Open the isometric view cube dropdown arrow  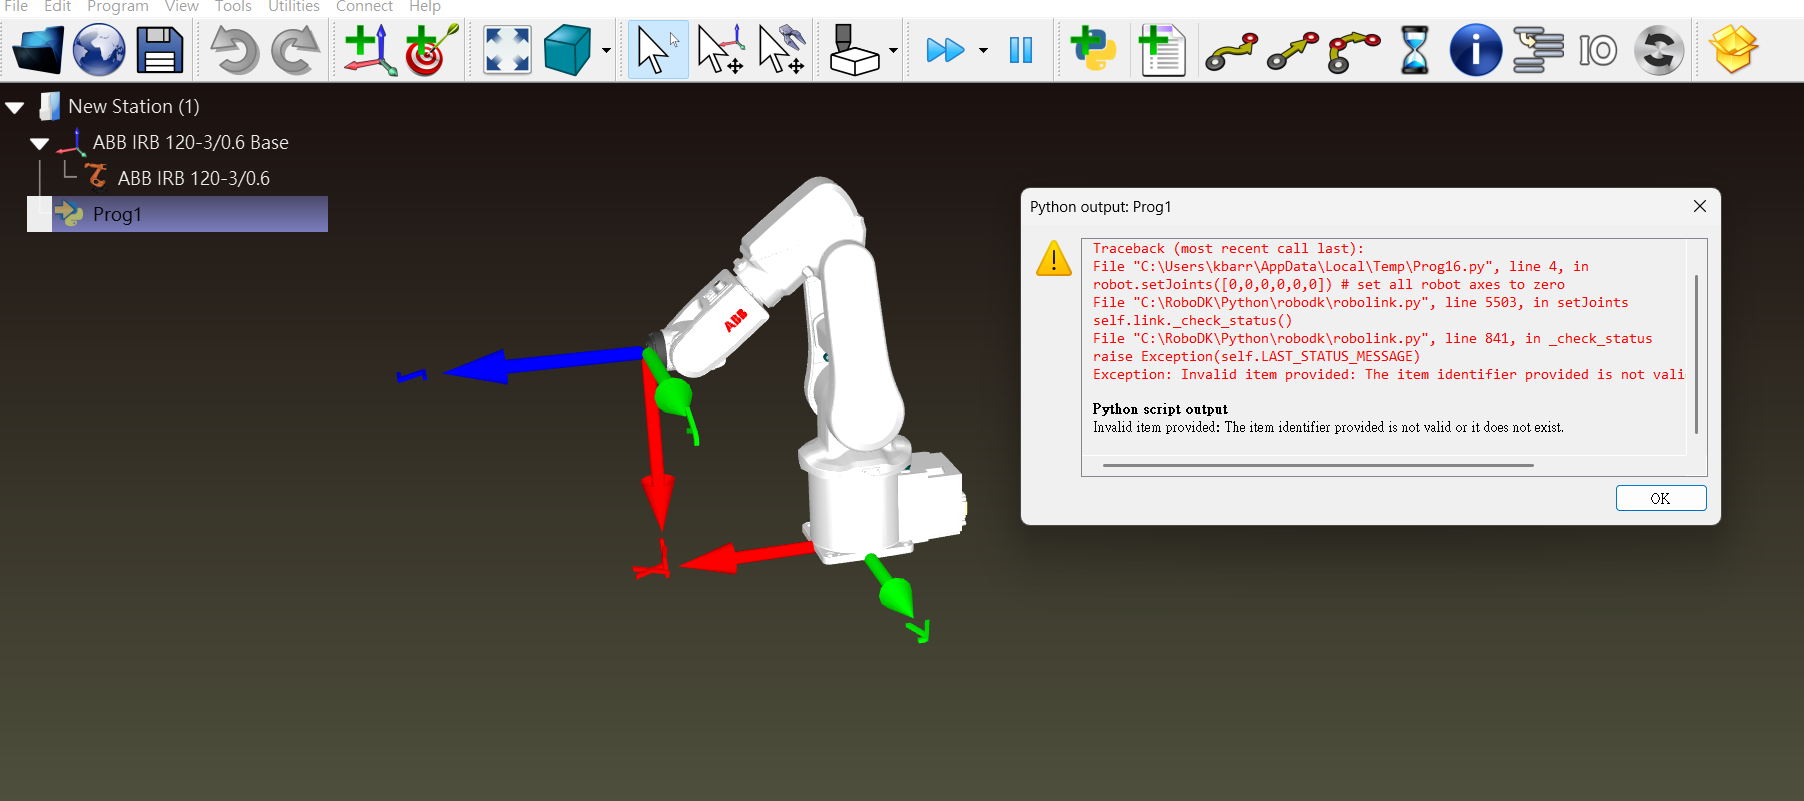point(606,51)
